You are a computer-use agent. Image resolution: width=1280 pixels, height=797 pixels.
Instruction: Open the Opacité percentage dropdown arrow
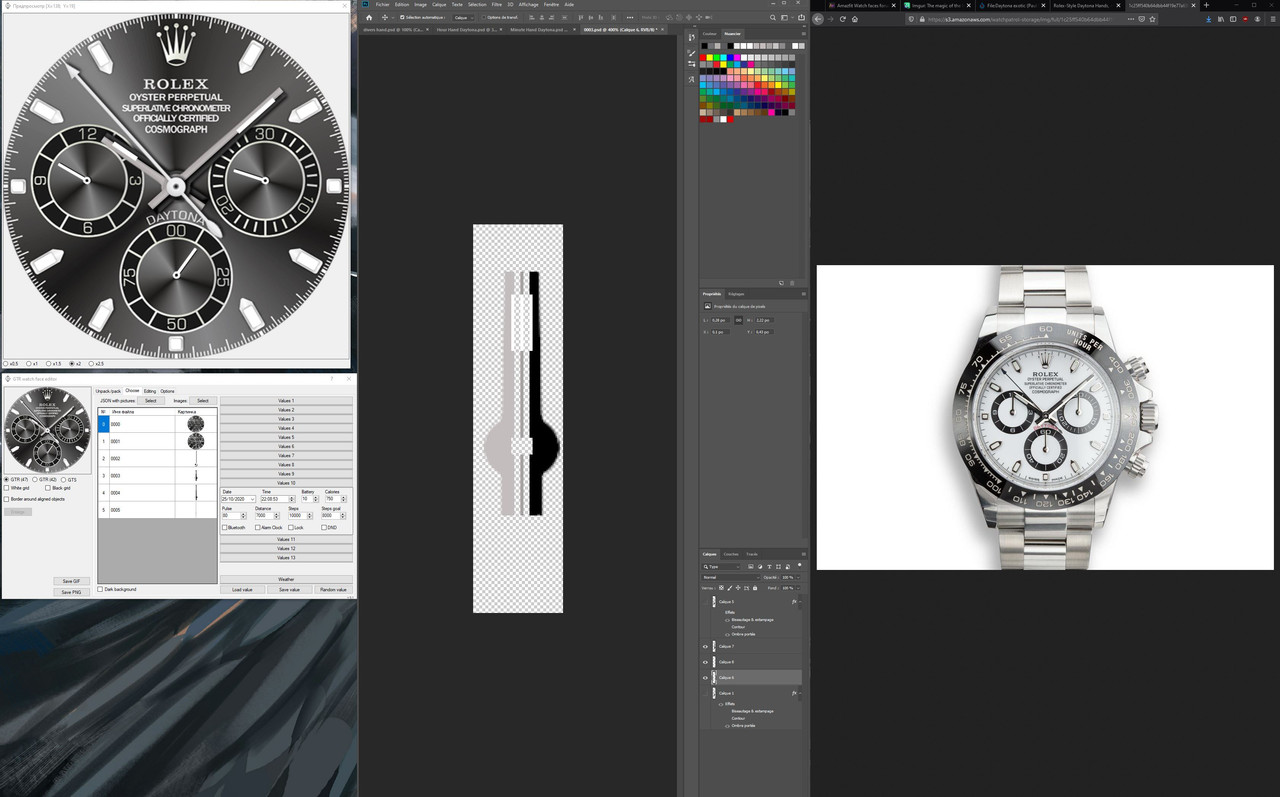(797, 577)
